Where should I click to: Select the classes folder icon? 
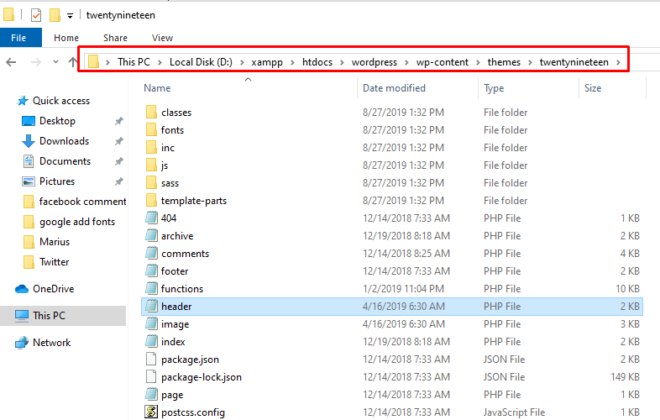click(151, 112)
